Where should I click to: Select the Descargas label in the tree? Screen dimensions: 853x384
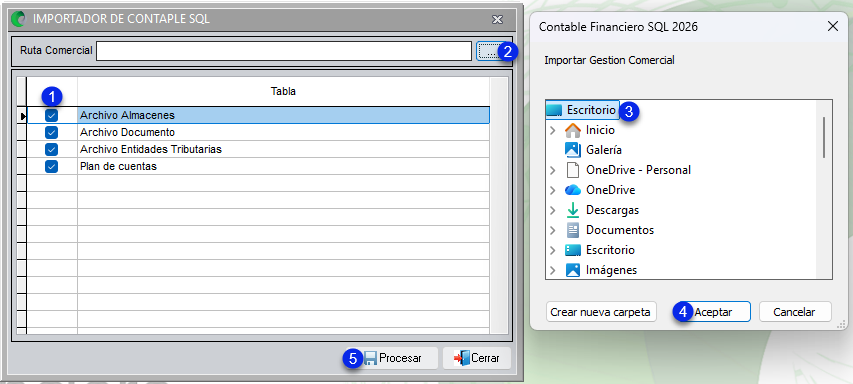click(613, 210)
